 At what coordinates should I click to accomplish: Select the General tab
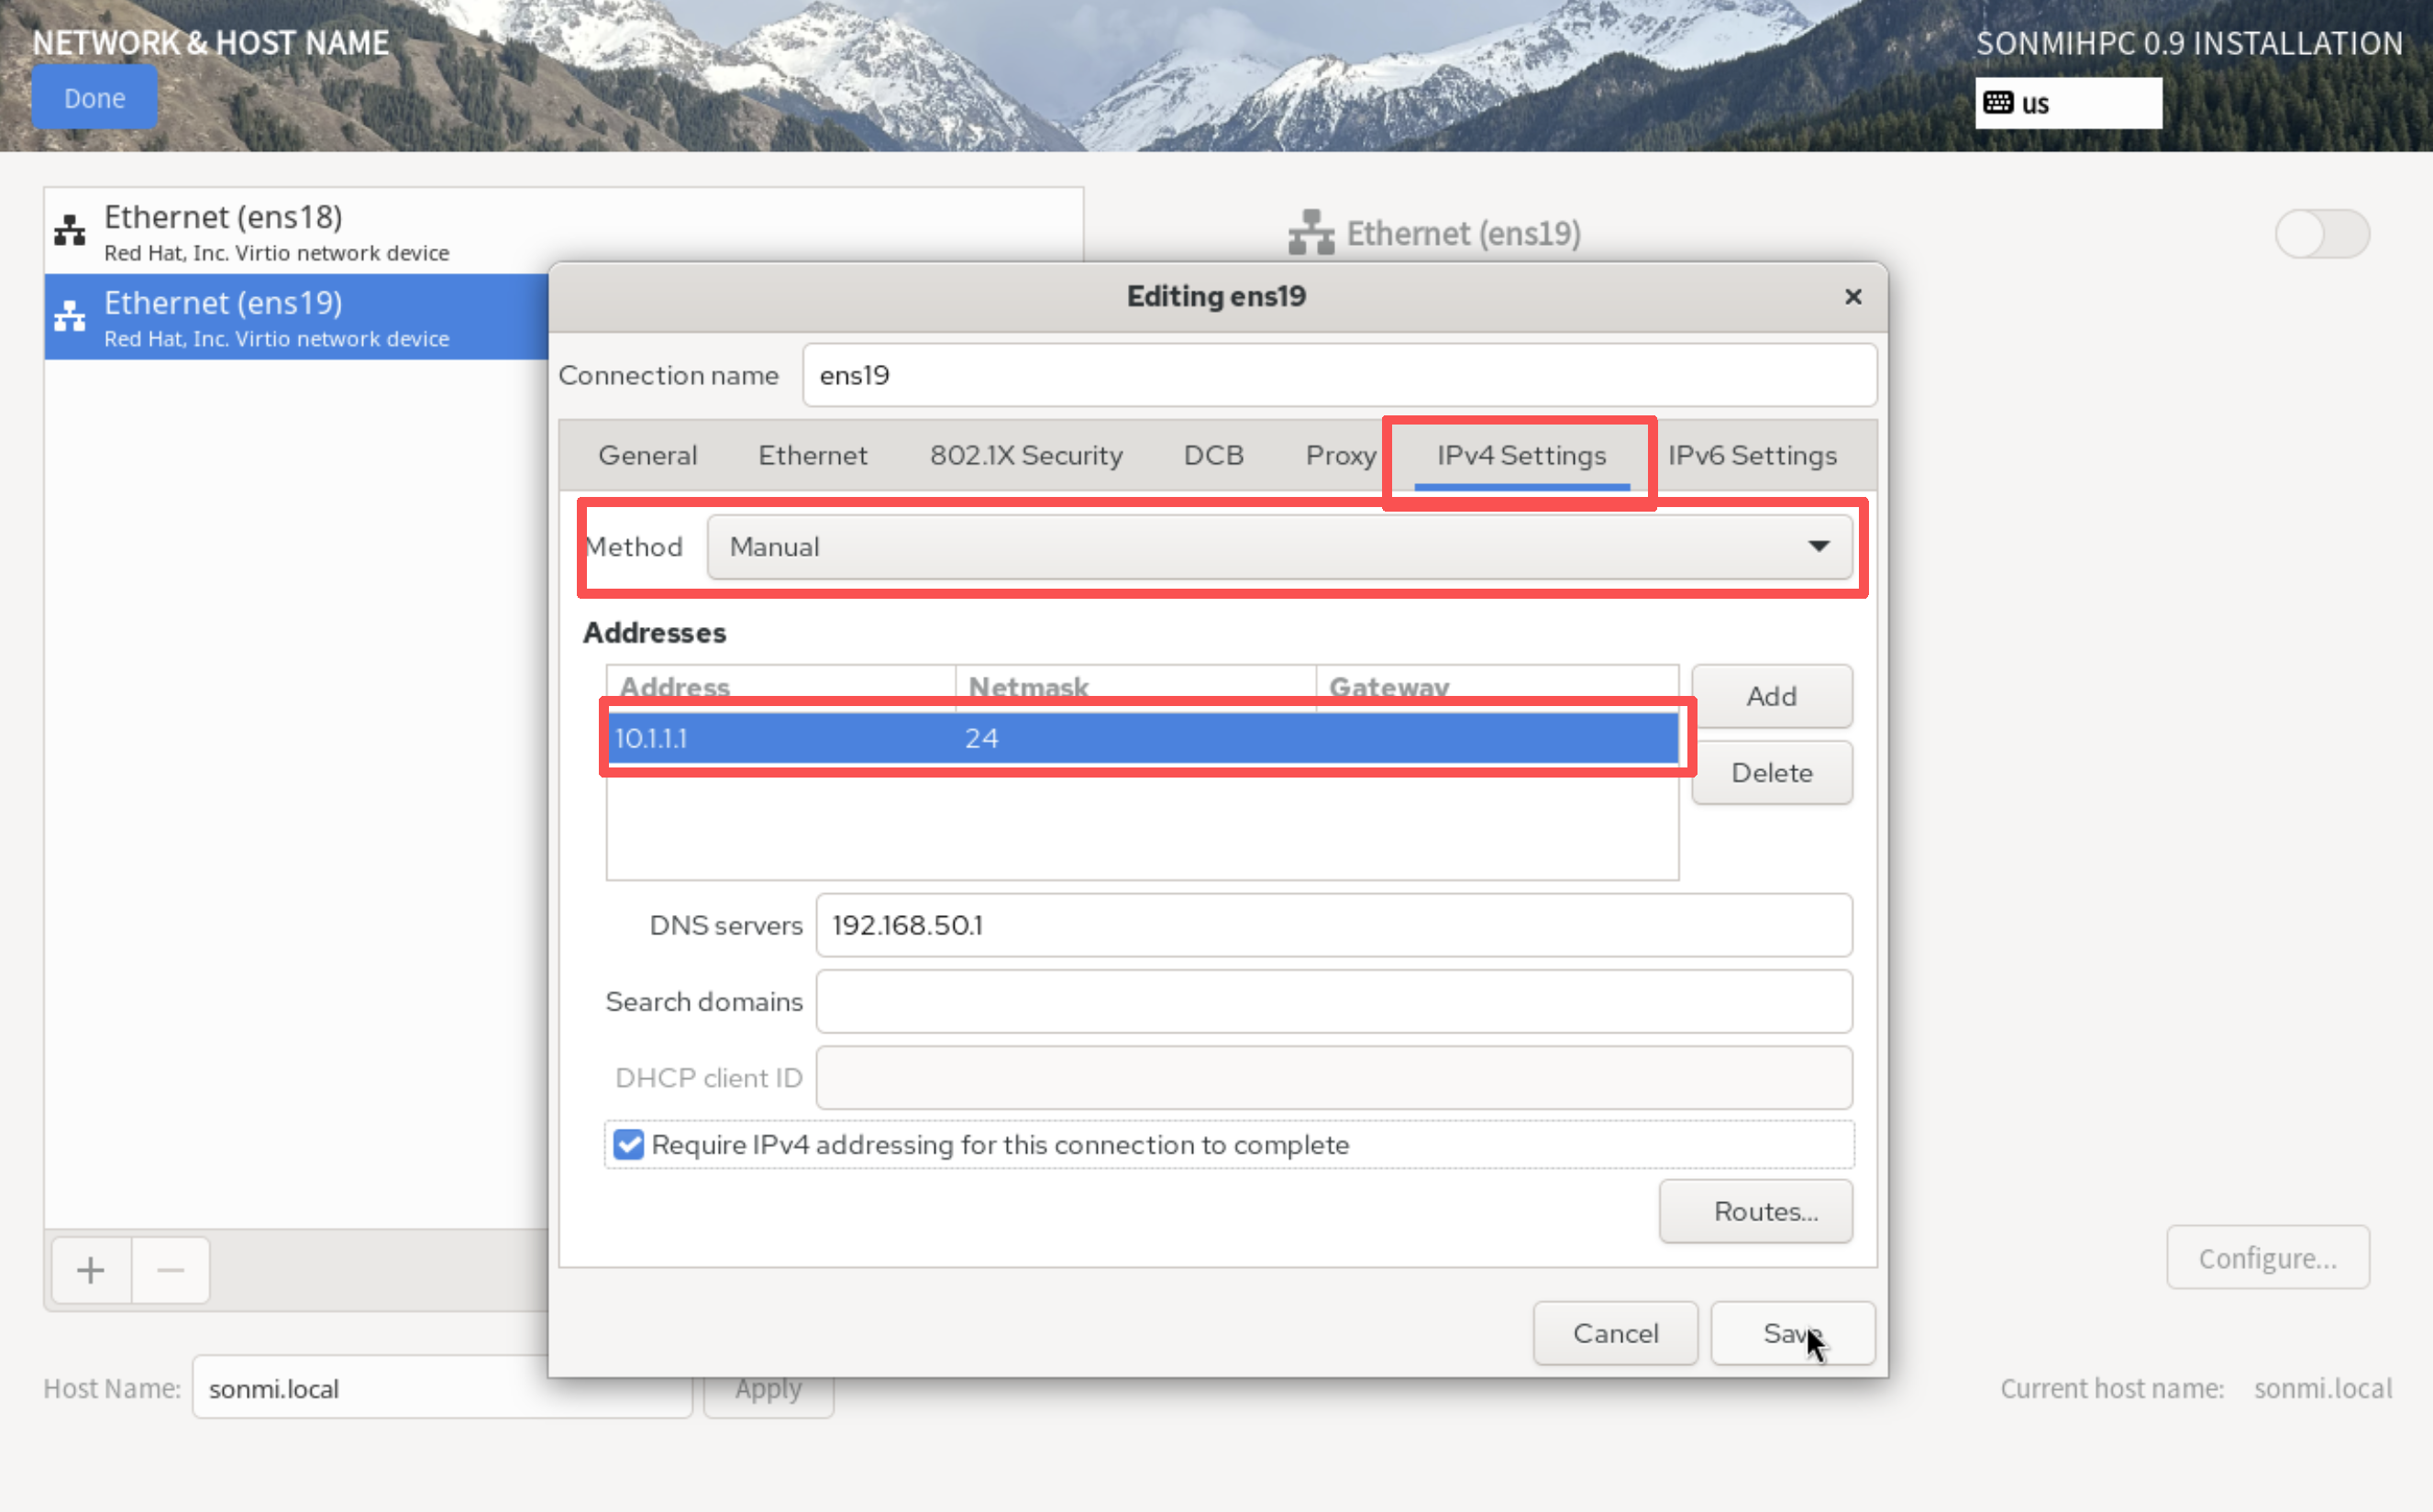(x=647, y=456)
